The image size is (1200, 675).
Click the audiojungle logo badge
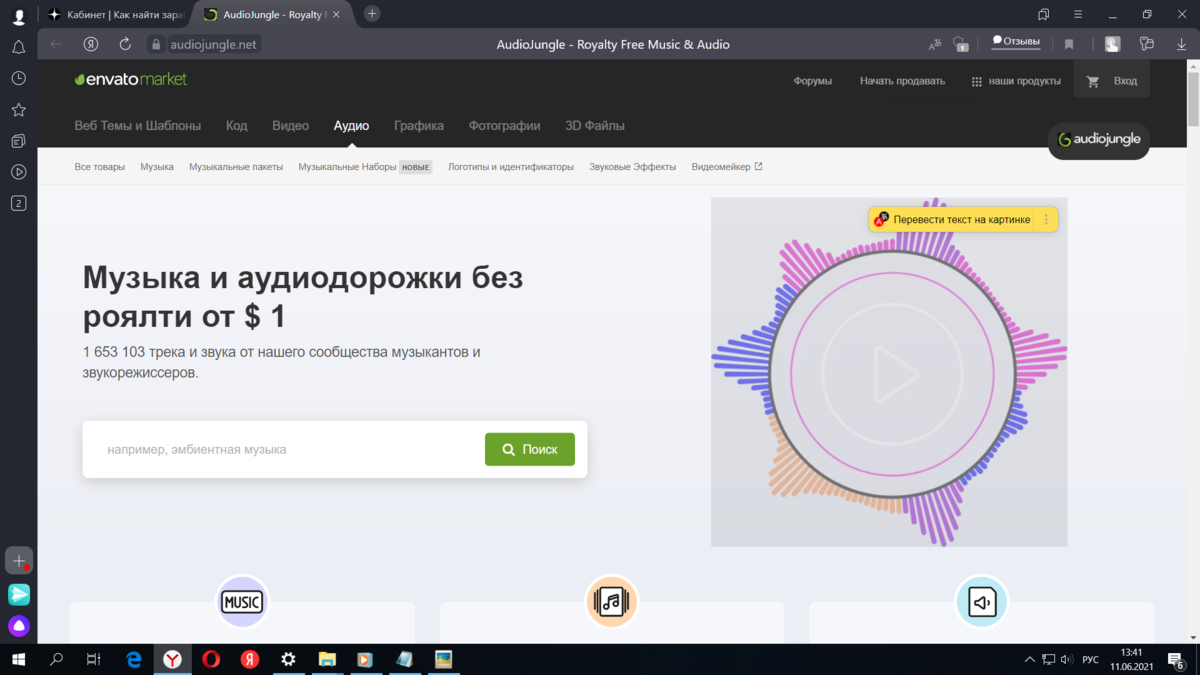[1099, 140]
